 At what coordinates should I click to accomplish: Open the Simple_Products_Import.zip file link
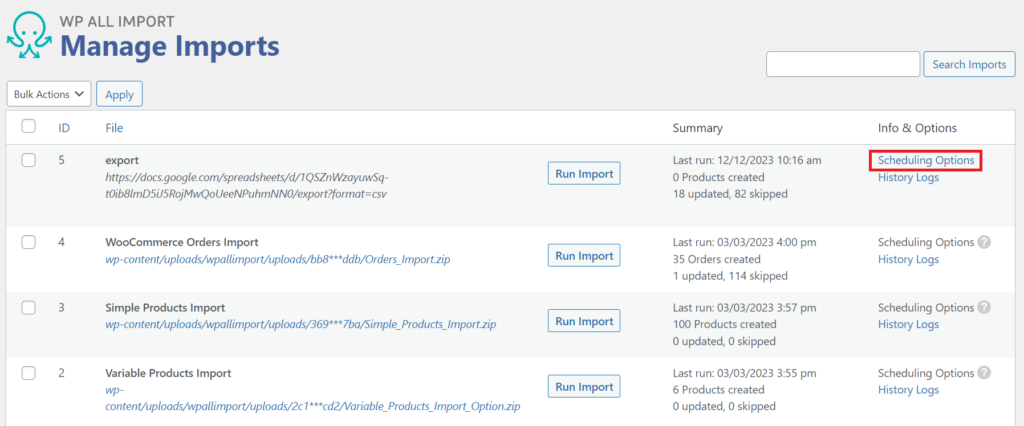(300, 325)
